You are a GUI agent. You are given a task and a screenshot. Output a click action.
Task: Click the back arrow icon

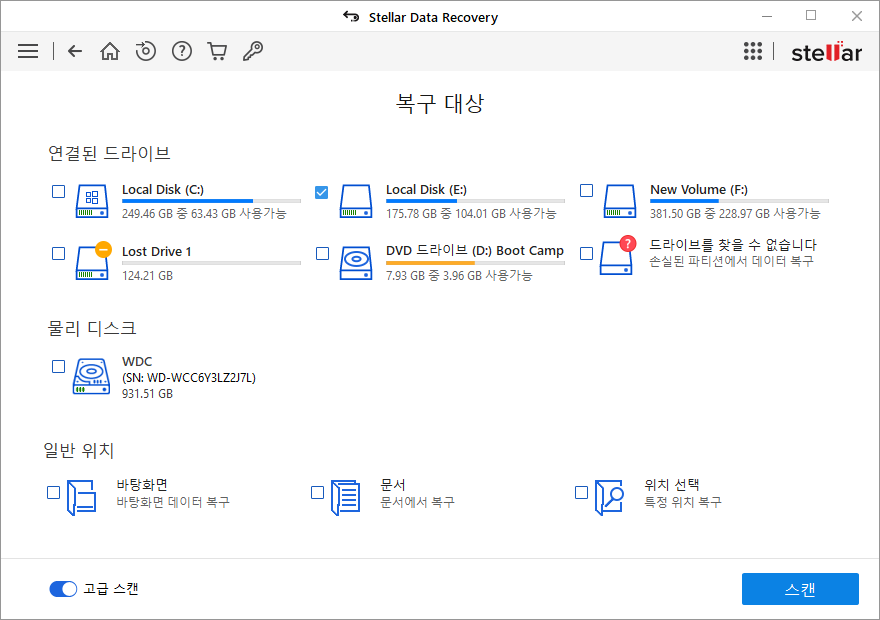(75, 51)
